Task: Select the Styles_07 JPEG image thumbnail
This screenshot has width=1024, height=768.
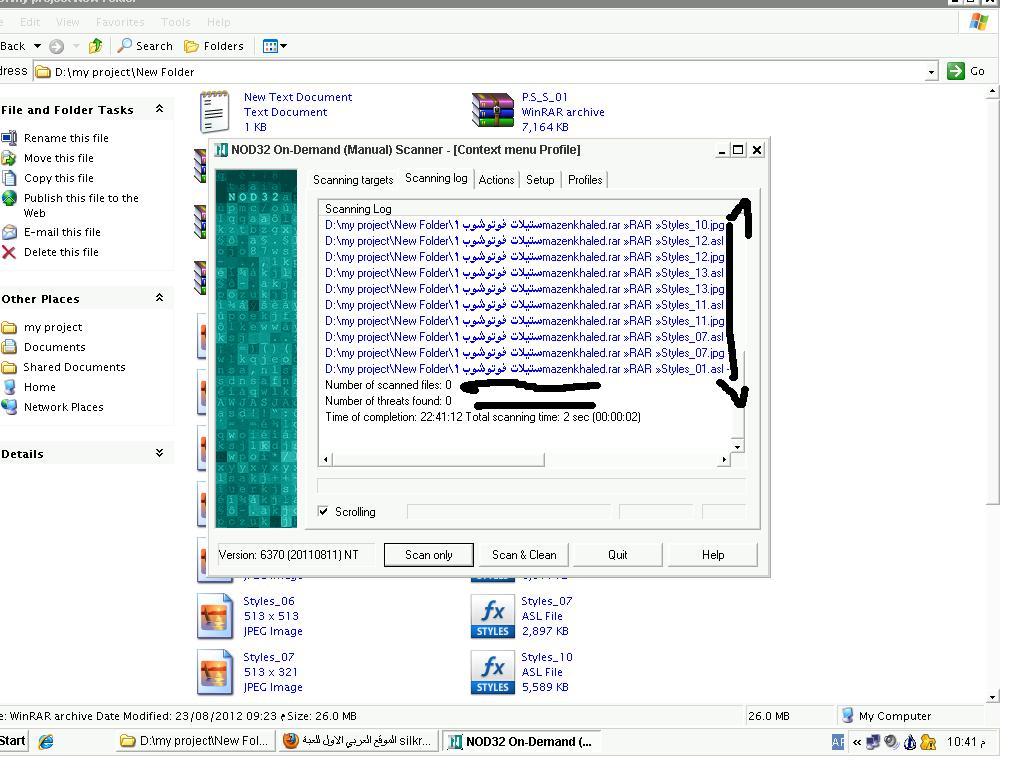Action: click(x=215, y=672)
